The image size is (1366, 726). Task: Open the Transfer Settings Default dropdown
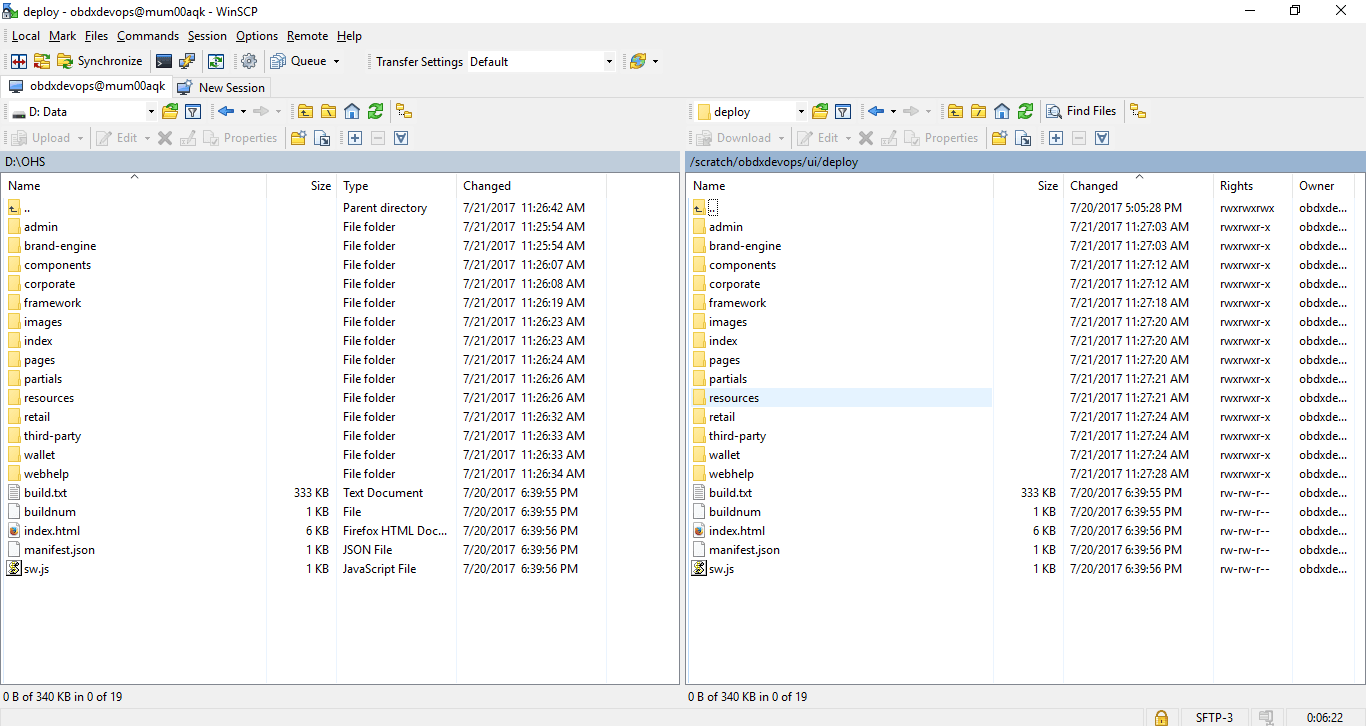pos(608,61)
